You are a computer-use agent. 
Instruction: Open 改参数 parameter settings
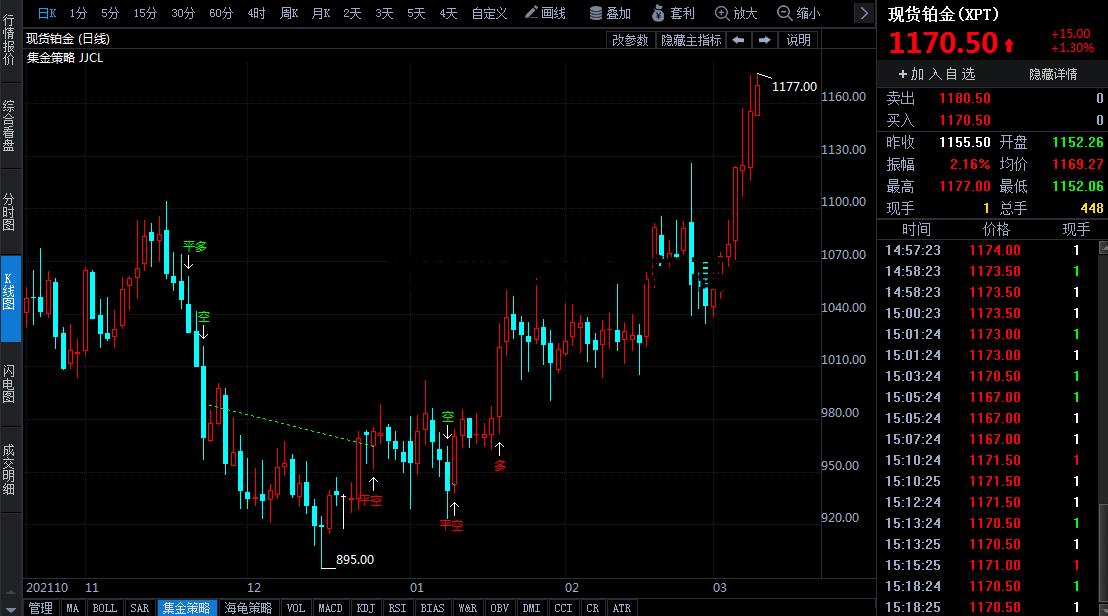(x=630, y=40)
